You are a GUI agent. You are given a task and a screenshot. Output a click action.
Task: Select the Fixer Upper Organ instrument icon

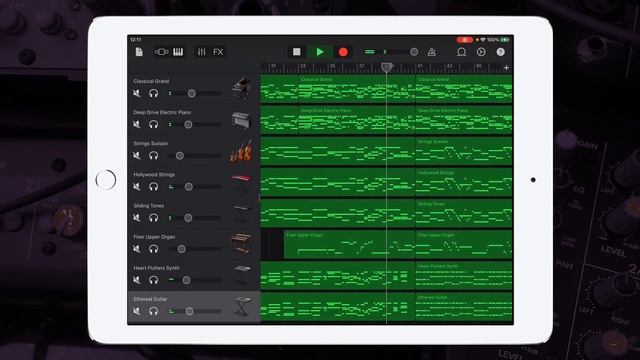tap(241, 244)
